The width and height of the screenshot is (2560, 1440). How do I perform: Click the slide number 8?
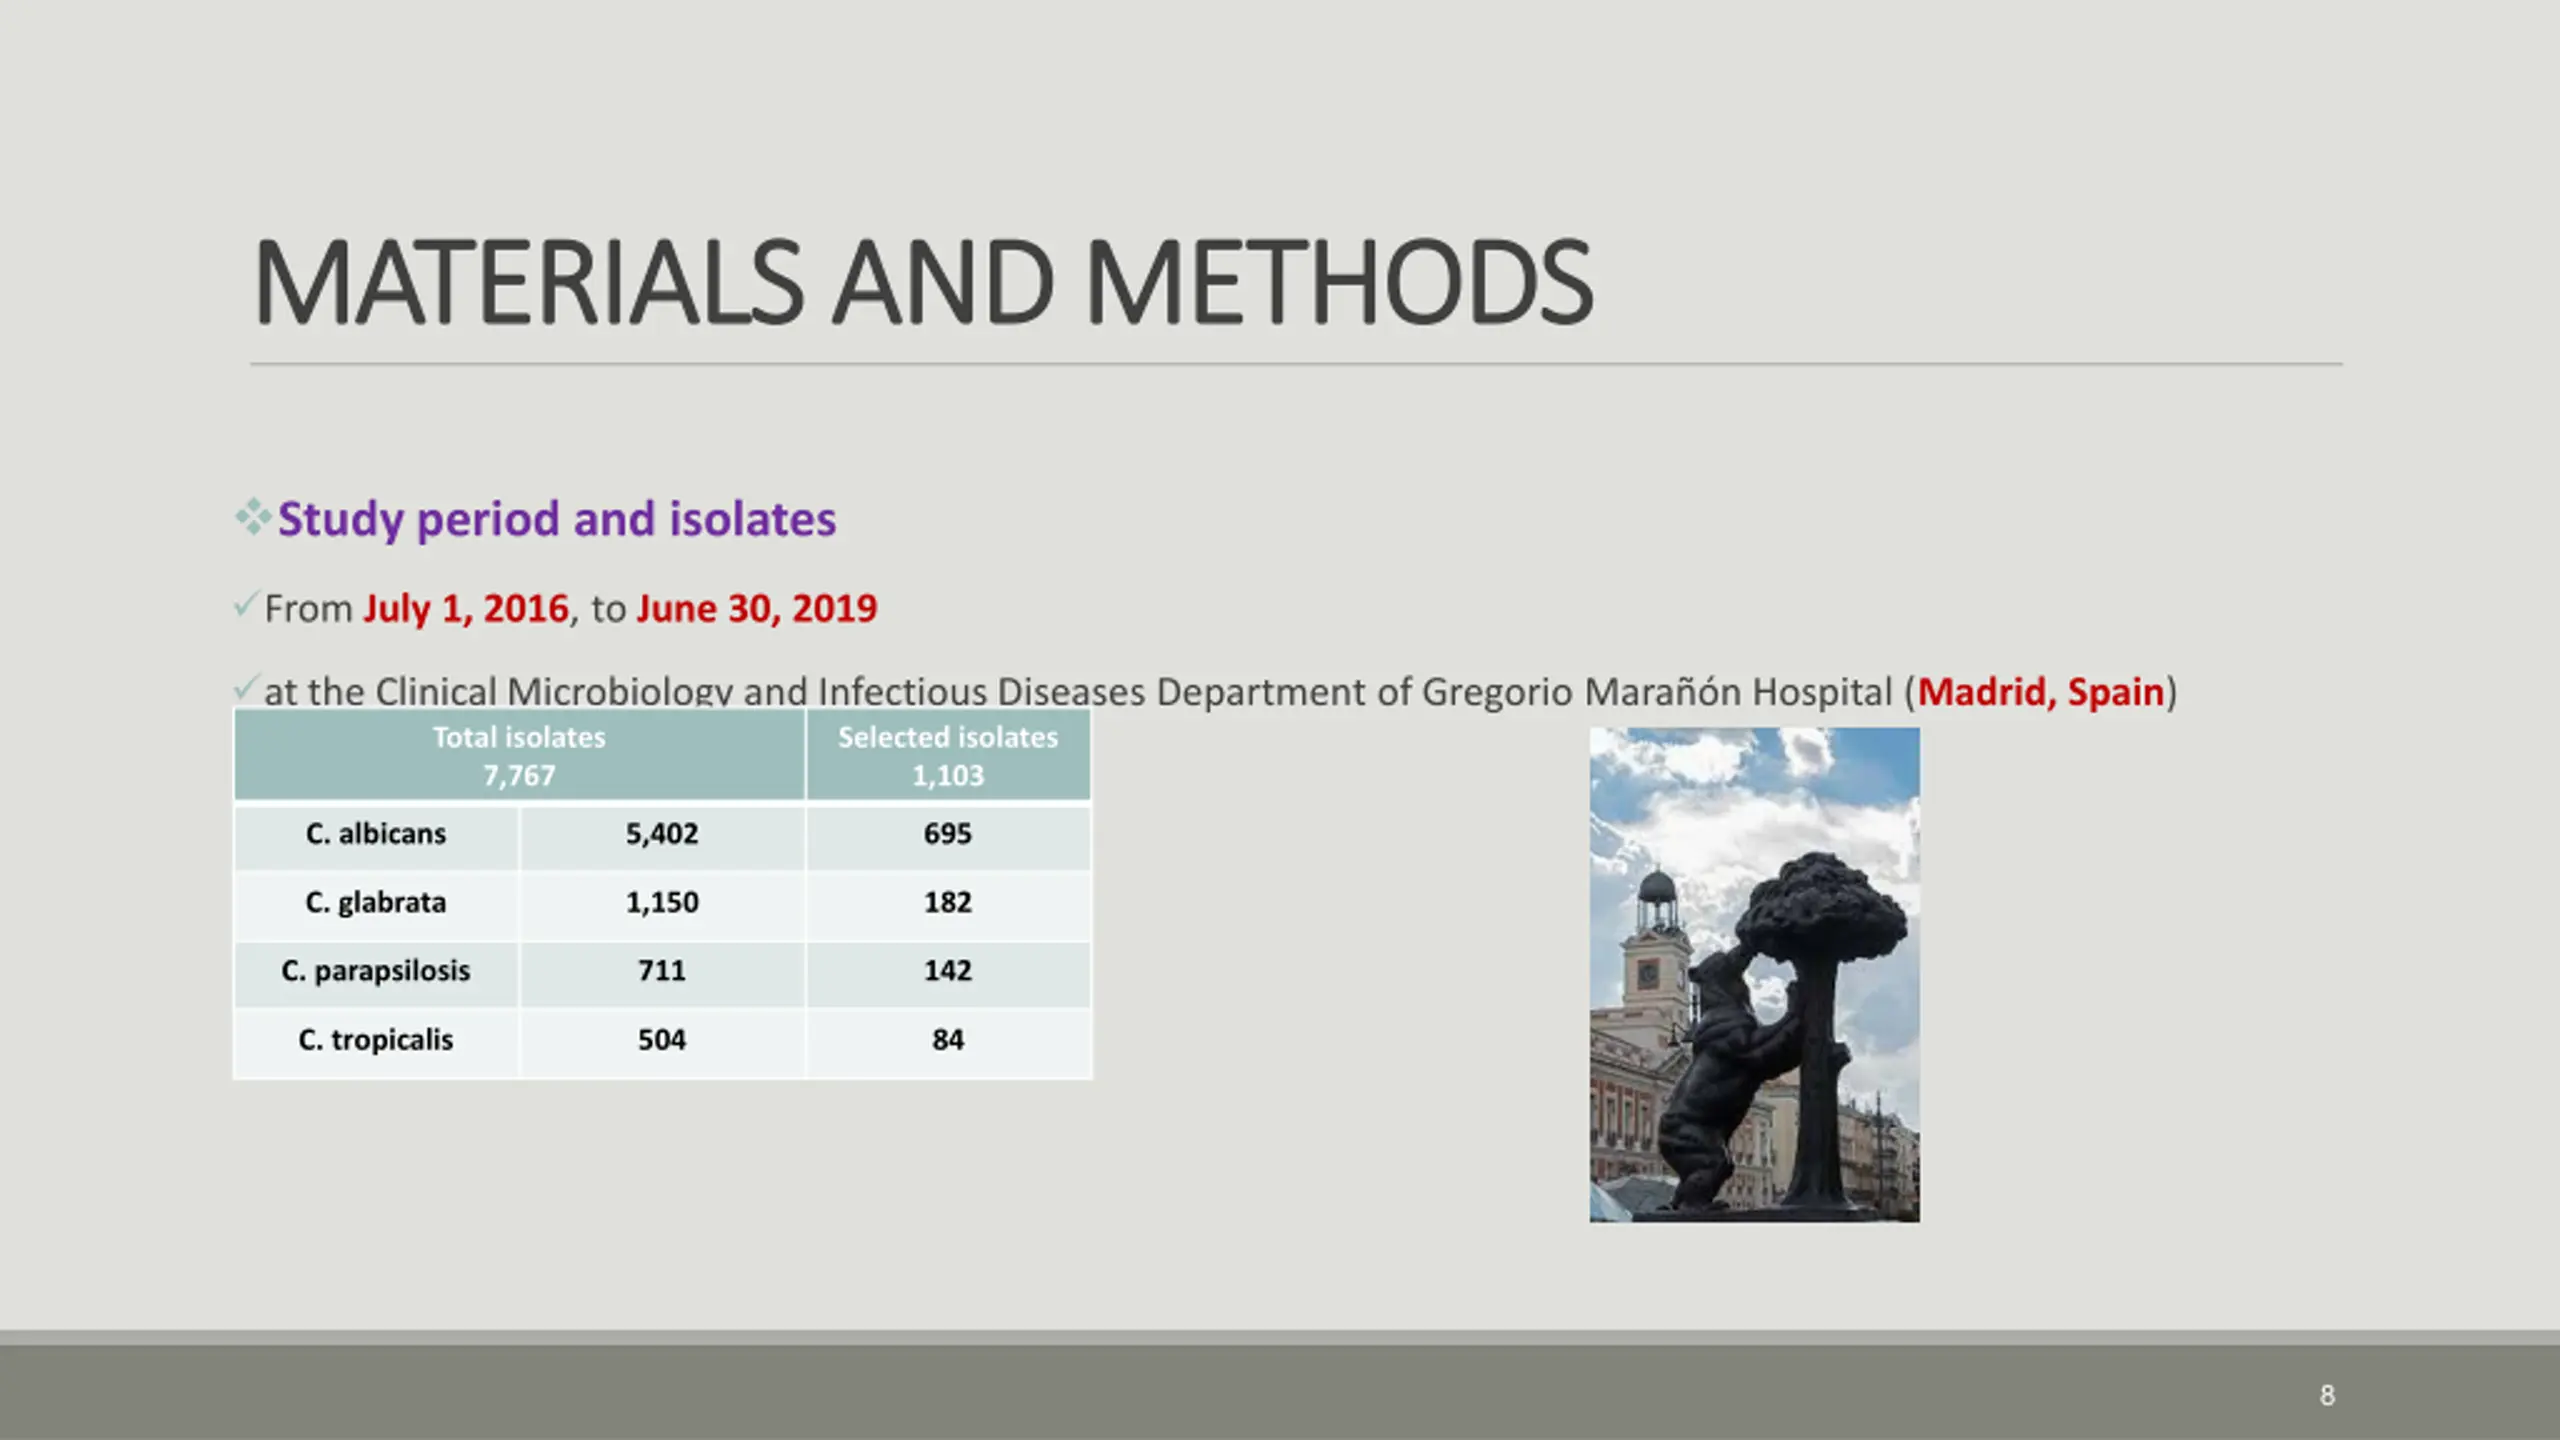(x=2327, y=1395)
